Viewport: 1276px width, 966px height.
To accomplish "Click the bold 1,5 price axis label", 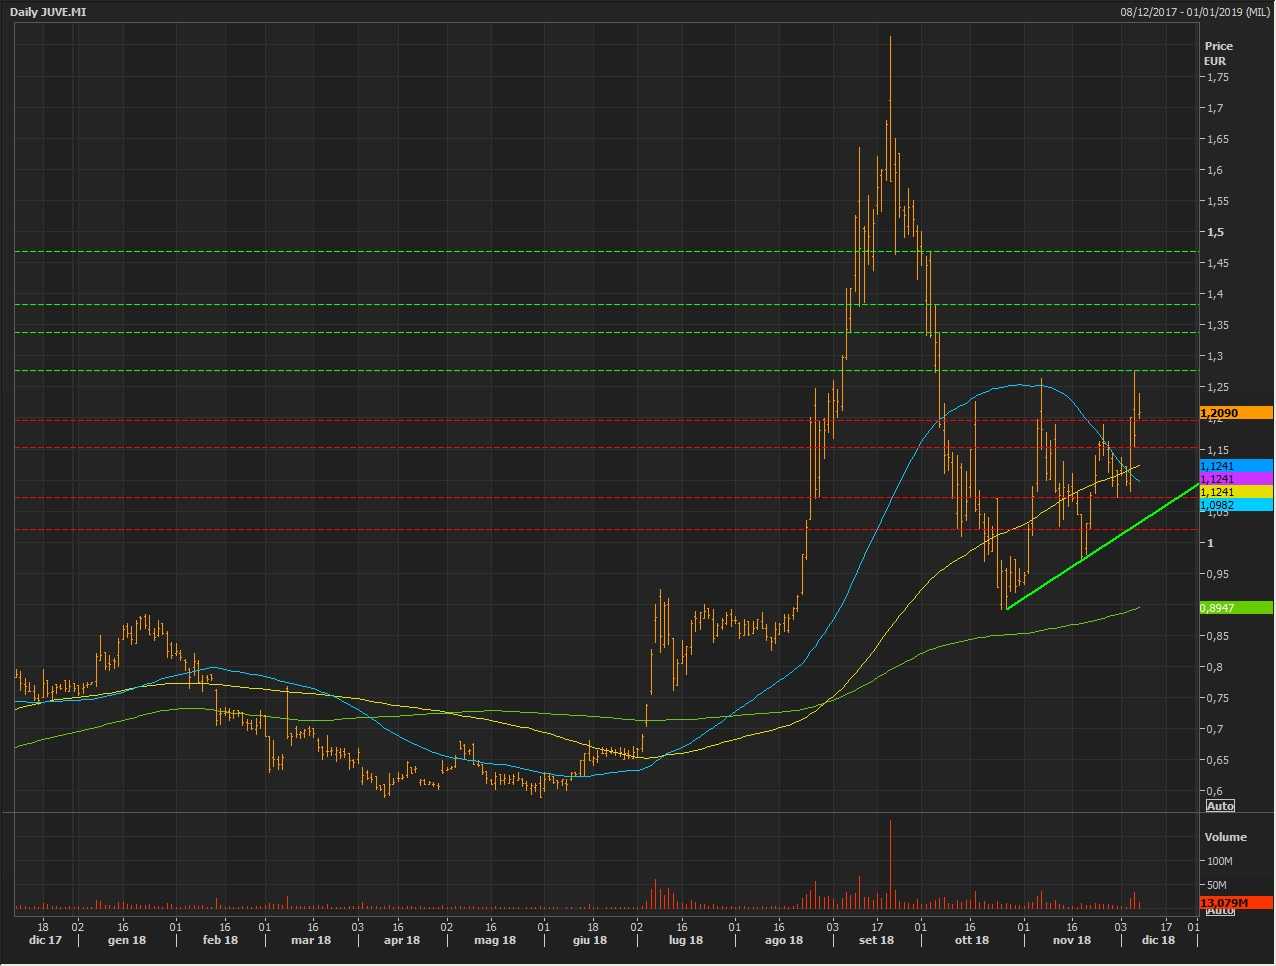I will coord(1215,232).
